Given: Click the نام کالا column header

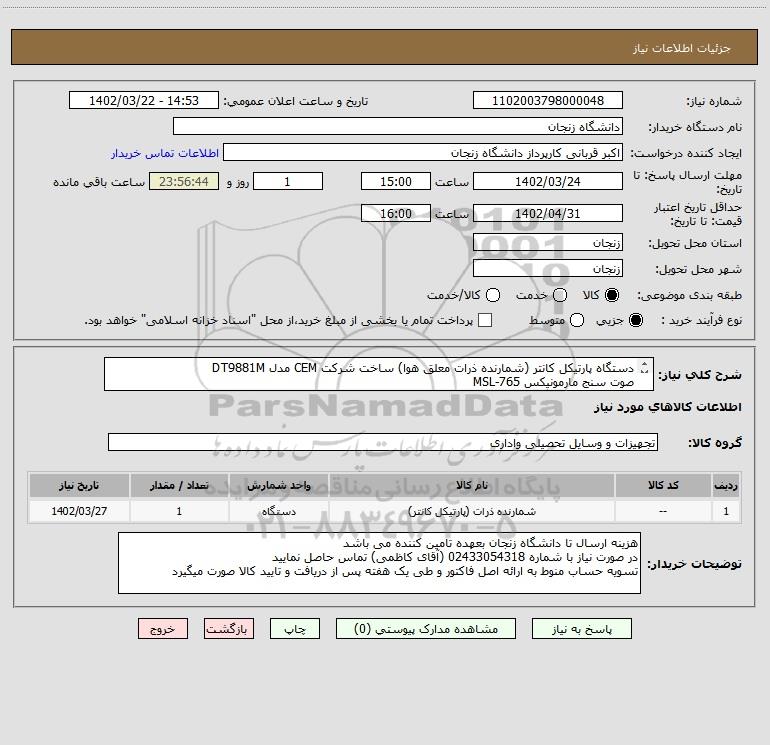Looking at the screenshot, I should [471, 485].
